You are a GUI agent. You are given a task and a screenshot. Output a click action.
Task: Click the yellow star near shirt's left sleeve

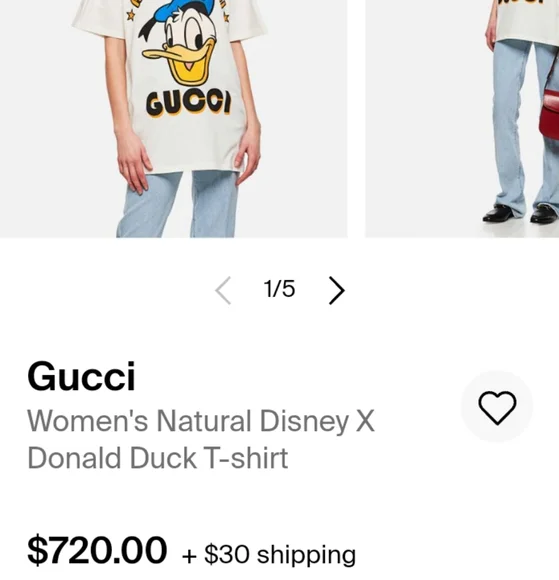point(130,16)
